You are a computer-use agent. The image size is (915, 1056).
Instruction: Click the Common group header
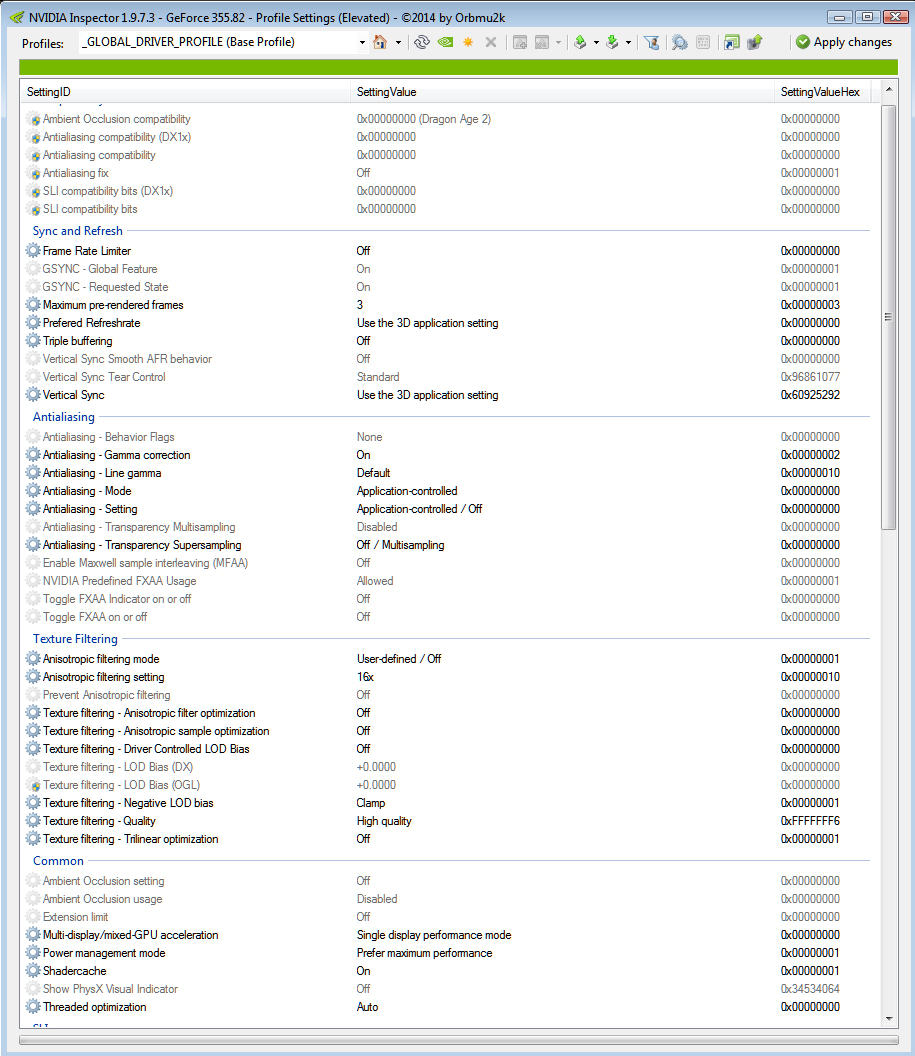(x=59, y=861)
